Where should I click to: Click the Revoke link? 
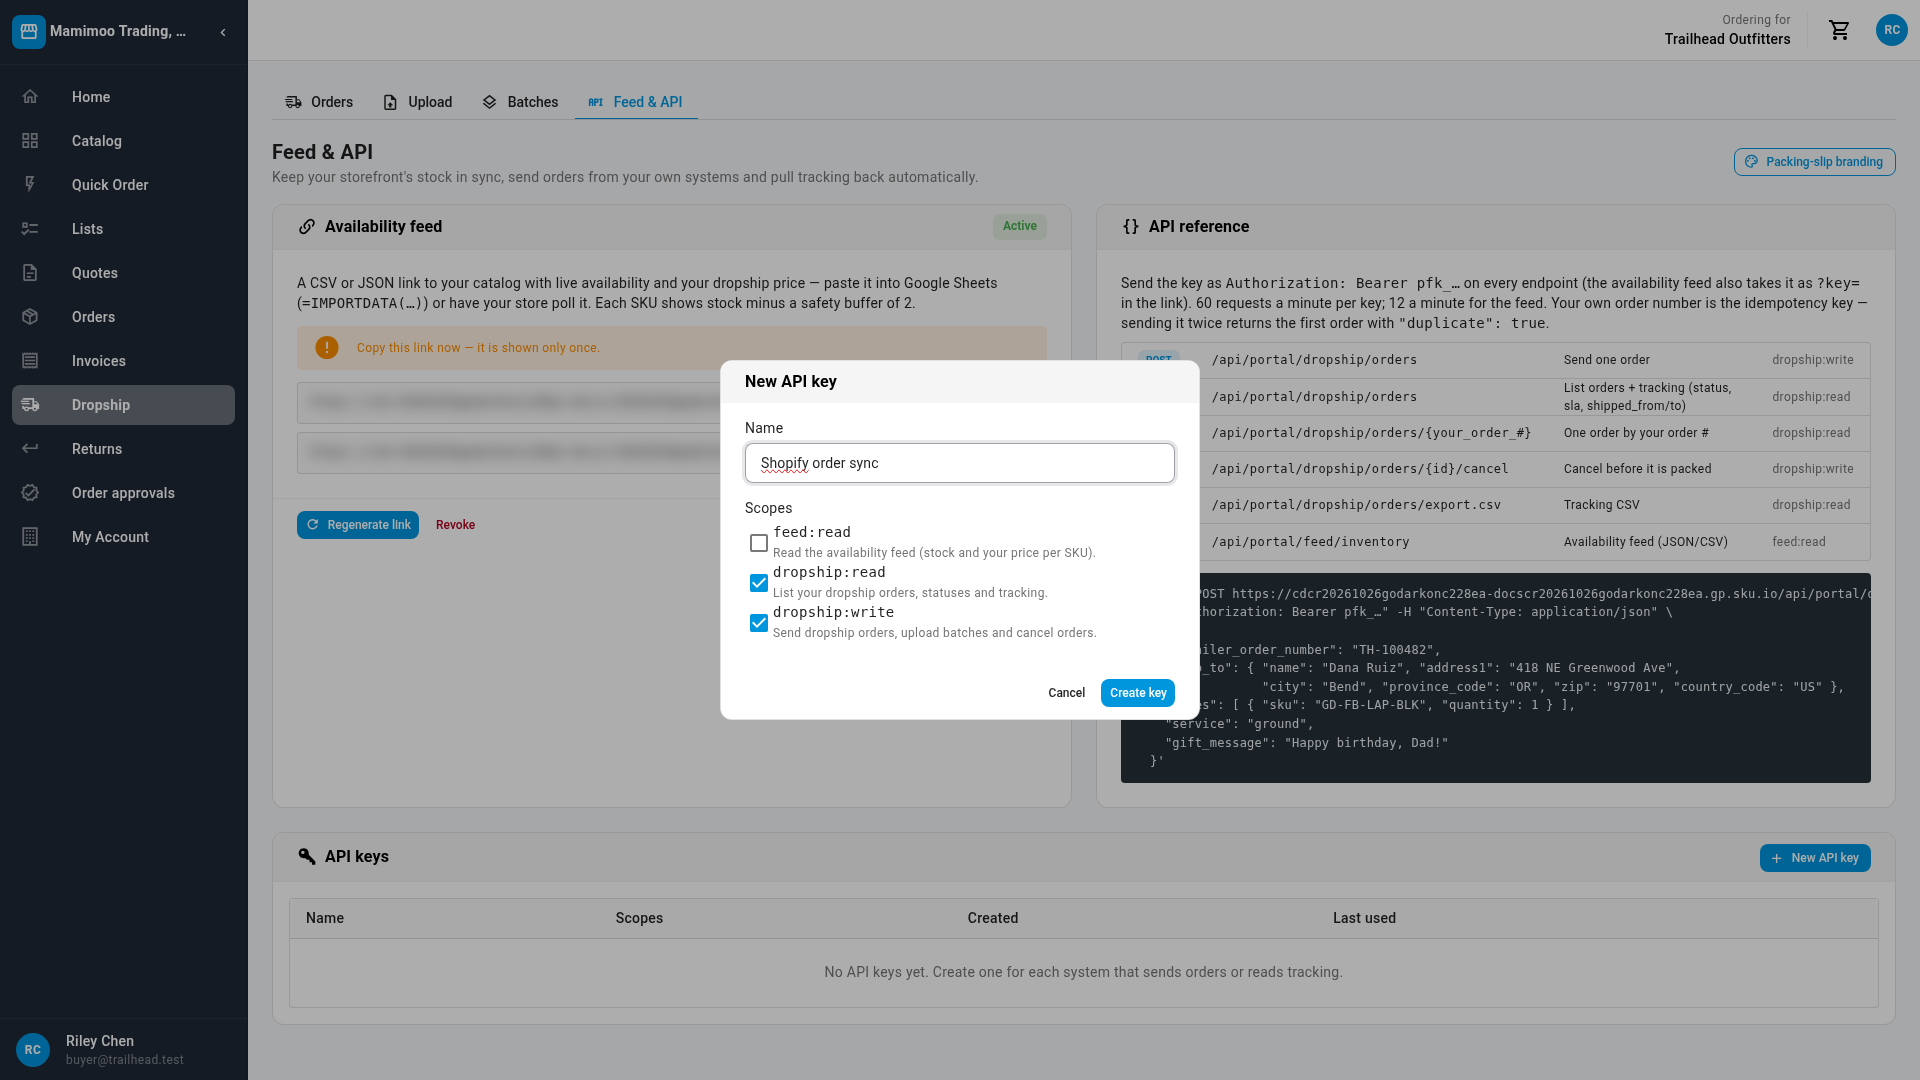click(x=455, y=525)
